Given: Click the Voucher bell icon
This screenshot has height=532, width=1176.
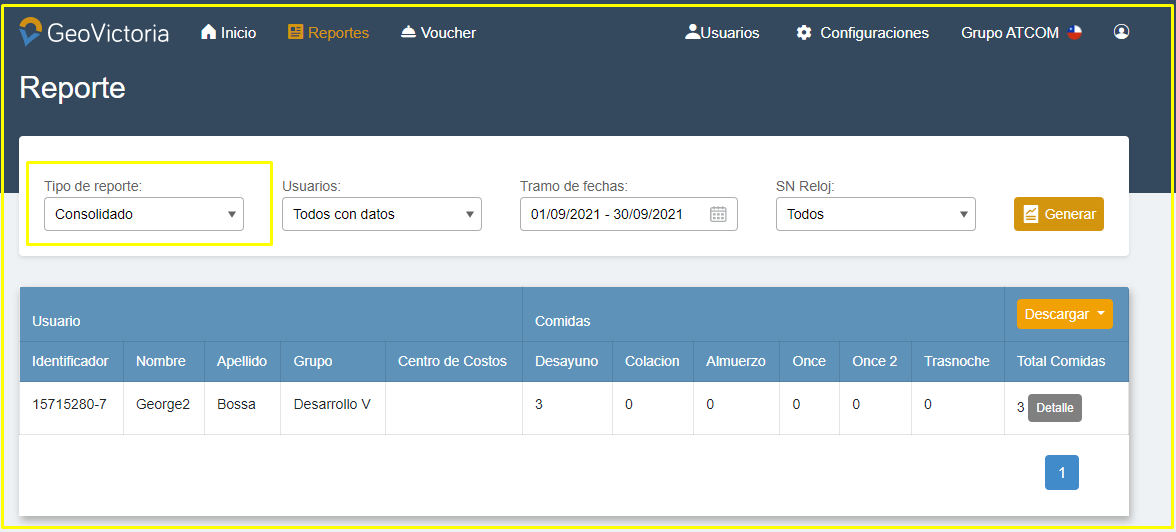Looking at the screenshot, I should point(408,33).
